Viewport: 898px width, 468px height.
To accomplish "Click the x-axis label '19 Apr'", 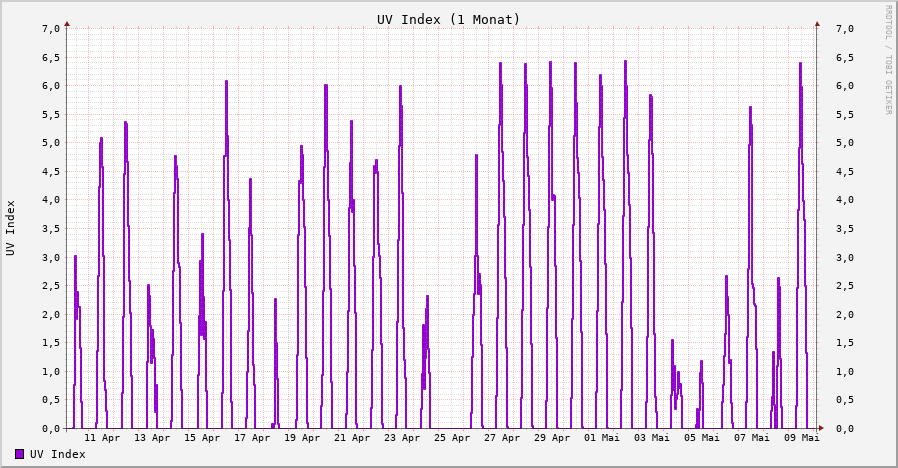I will point(302,438).
